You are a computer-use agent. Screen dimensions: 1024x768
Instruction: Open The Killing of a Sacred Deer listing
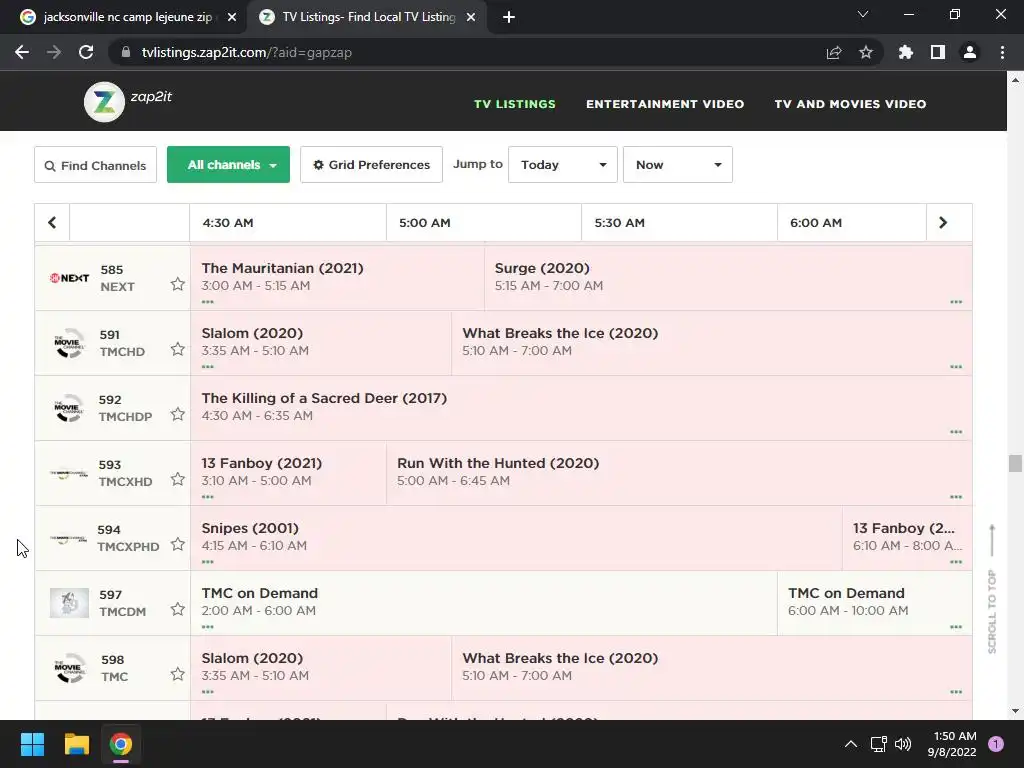pos(581,408)
